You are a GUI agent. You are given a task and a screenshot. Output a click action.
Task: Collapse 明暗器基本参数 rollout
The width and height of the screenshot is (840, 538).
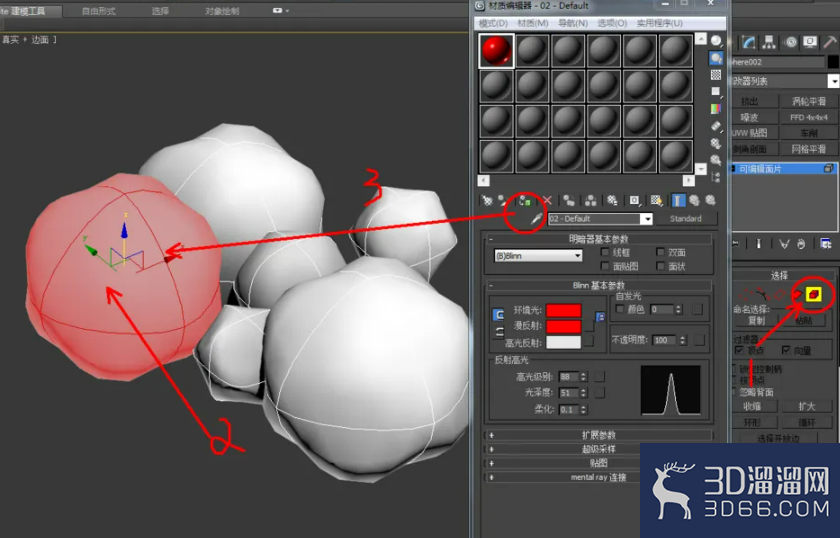click(599, 239)
